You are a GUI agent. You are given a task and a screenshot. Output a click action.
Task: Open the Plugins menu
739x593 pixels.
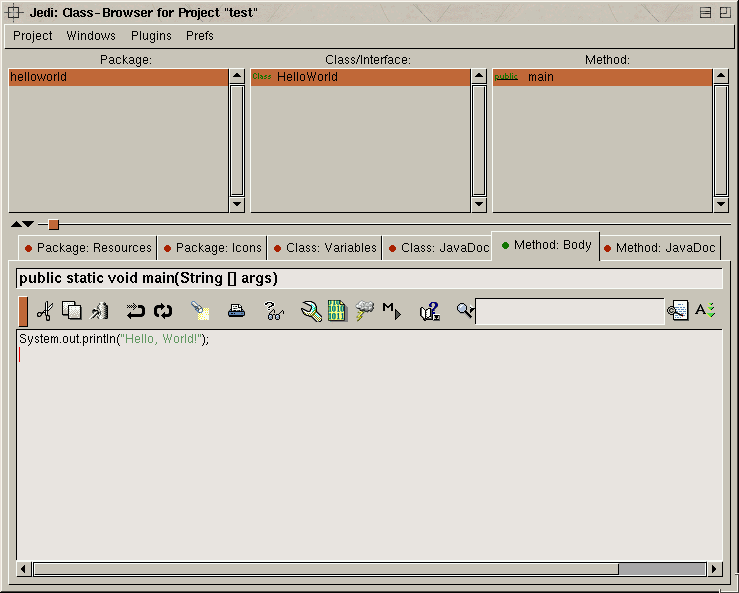(x=151, y=36)
